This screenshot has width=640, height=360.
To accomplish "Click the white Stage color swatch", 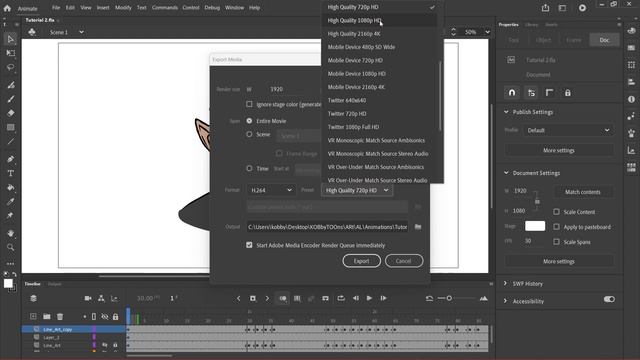I will point(535,226).
